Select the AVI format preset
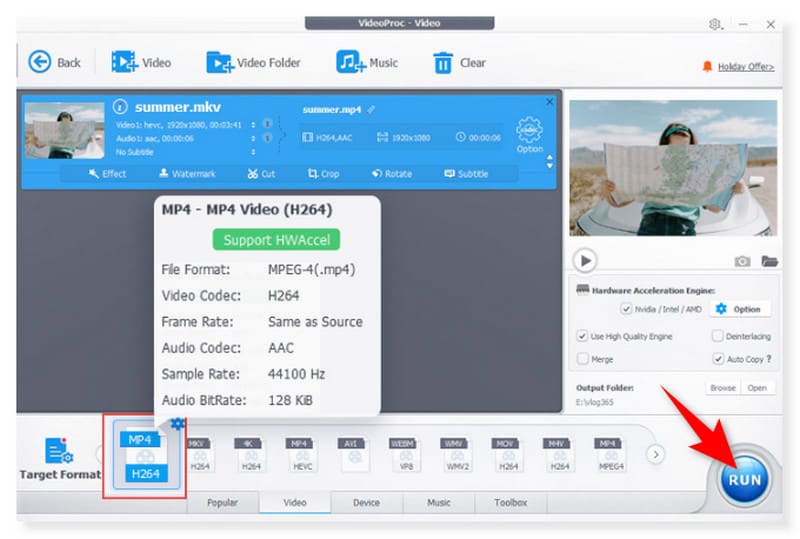The height and width of the screenshot is (539, 800). tap(354, 454)
